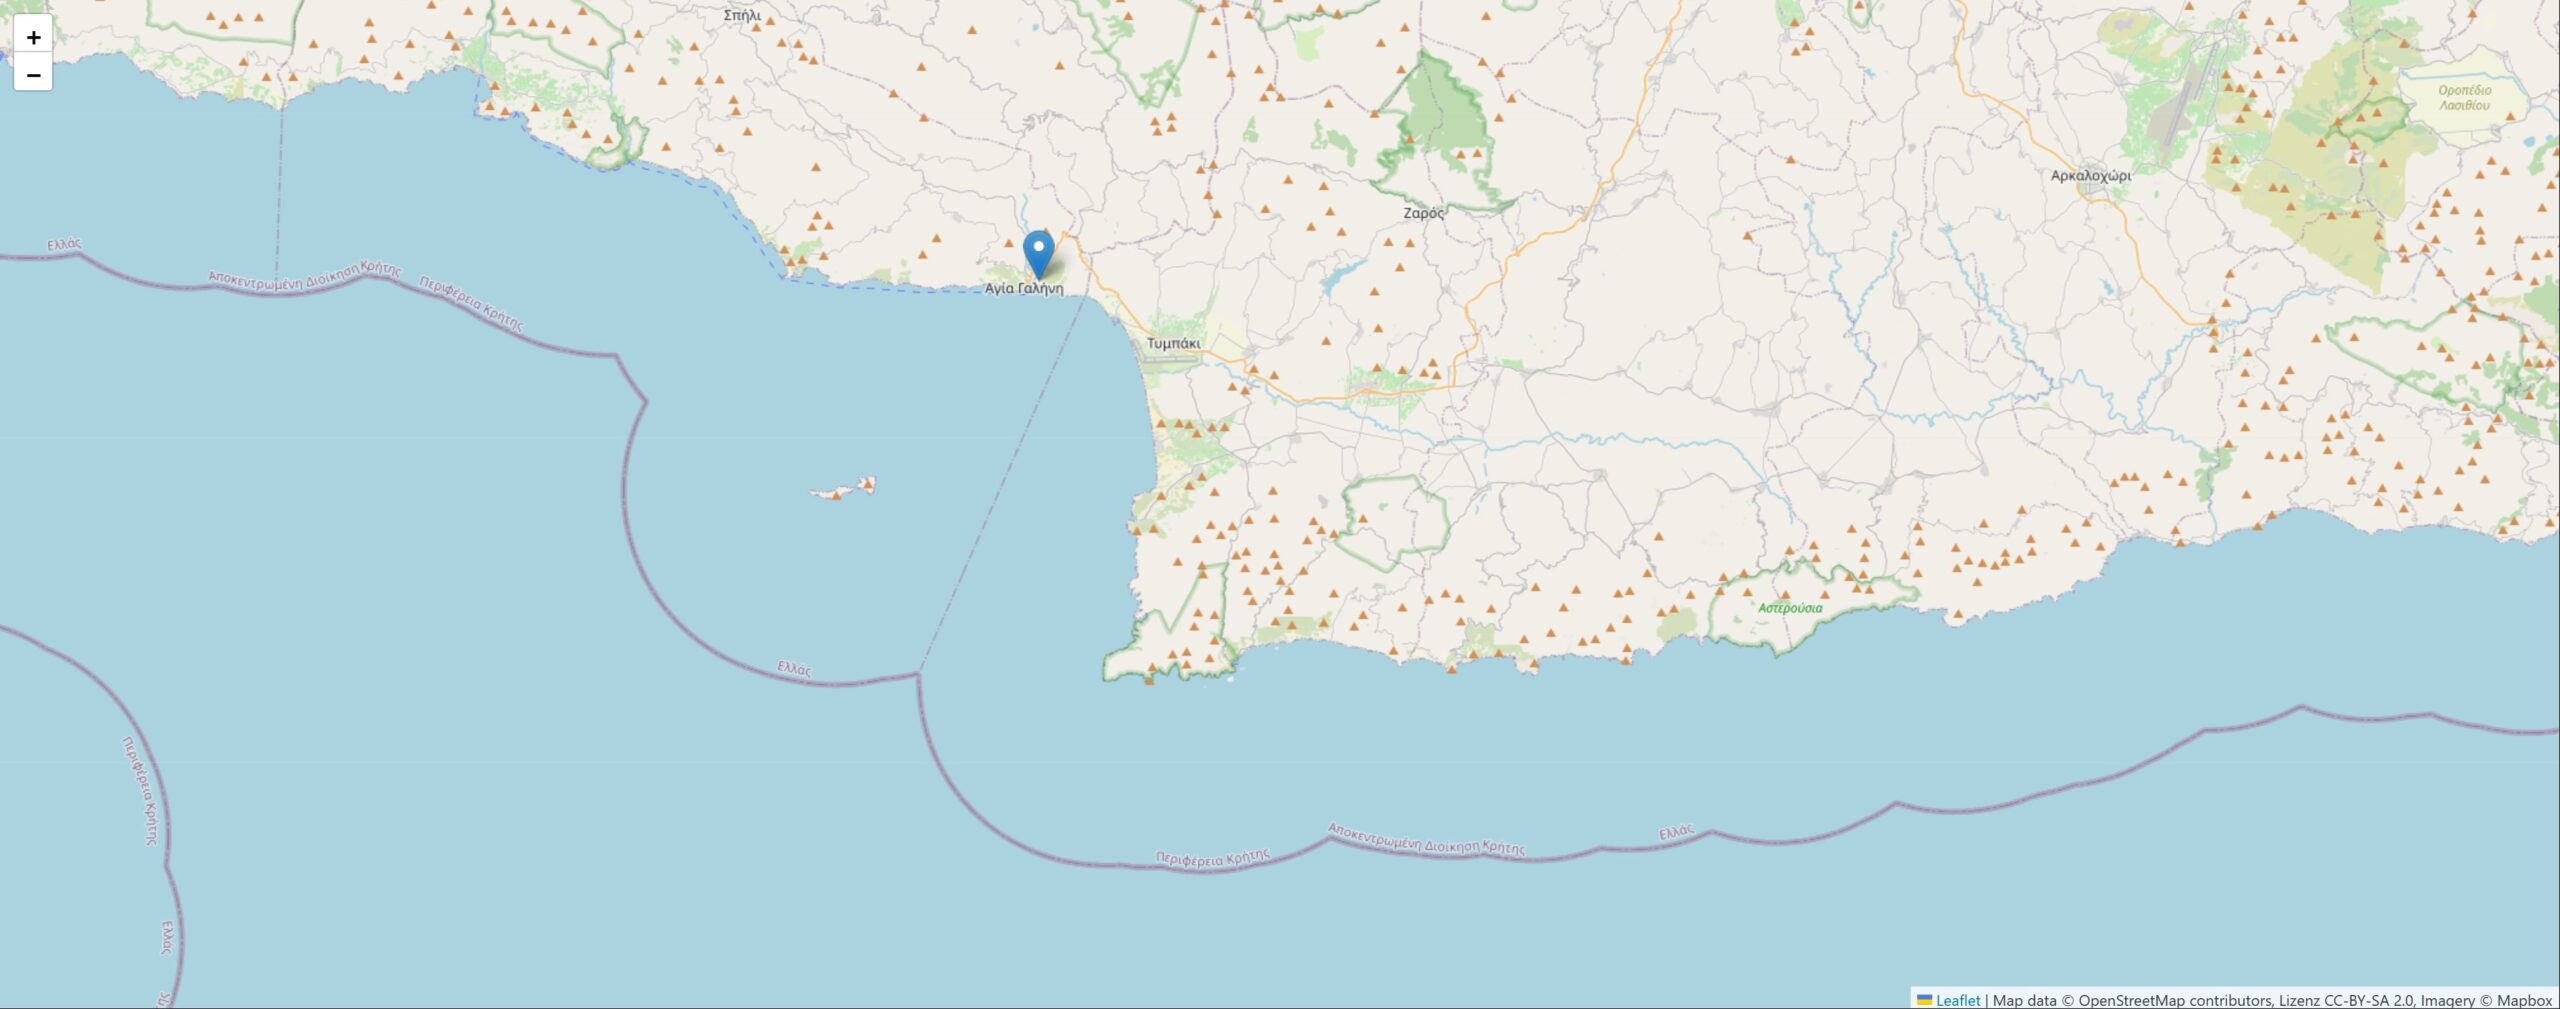
Task: Click the Ζαρός village label
Action: [1423, 213]
